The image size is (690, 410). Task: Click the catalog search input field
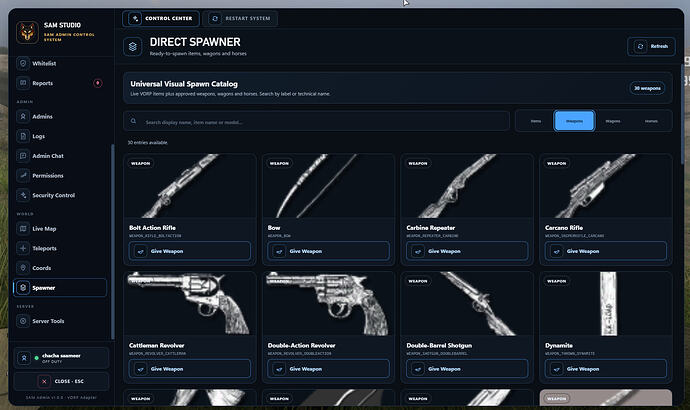coord(316,121)
